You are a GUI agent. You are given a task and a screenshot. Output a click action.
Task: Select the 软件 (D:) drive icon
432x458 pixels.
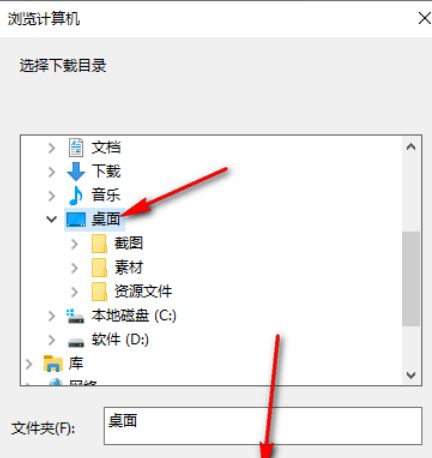tap(76, 341)
